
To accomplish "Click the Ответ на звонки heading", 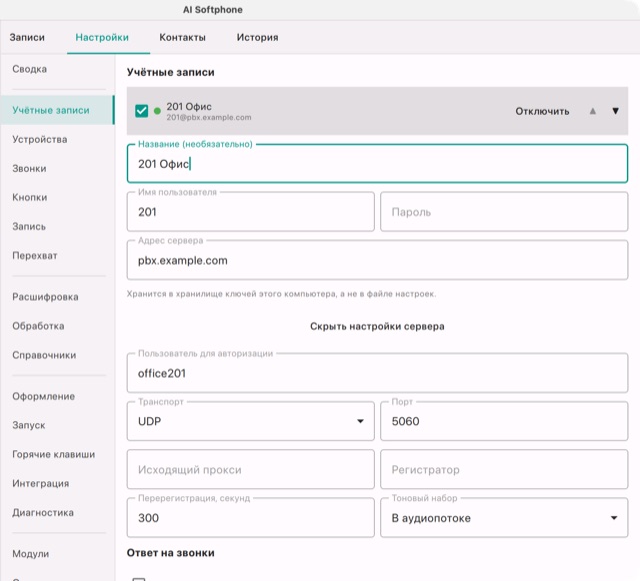I will click(x=171, y=553).
